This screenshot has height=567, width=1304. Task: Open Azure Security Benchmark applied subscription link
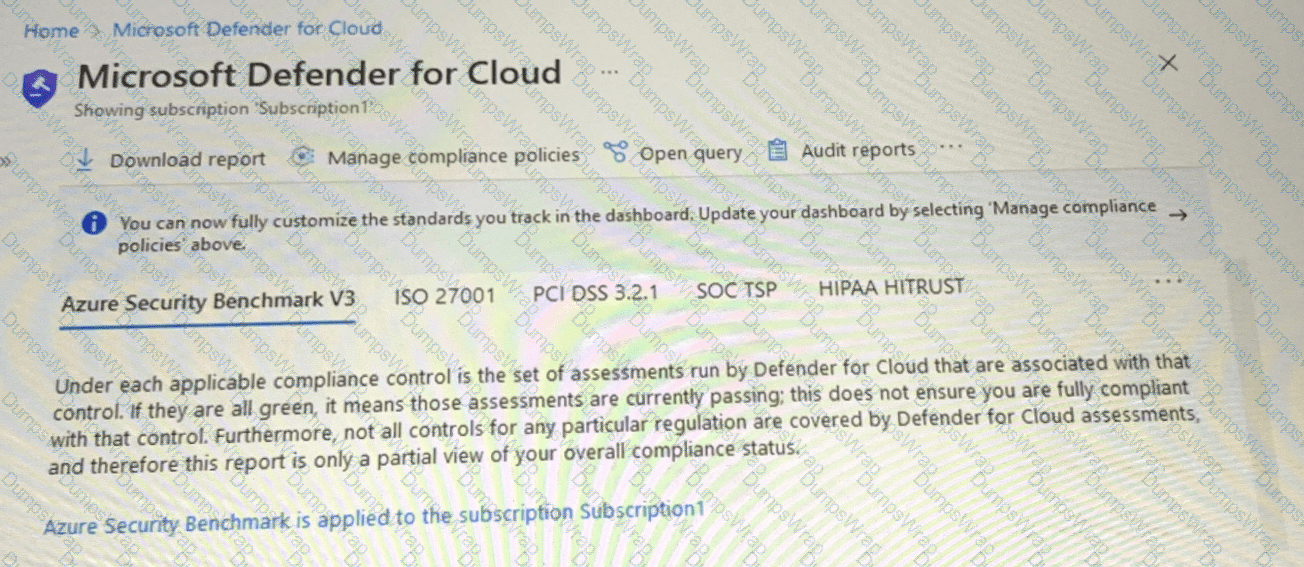[375, 516]
